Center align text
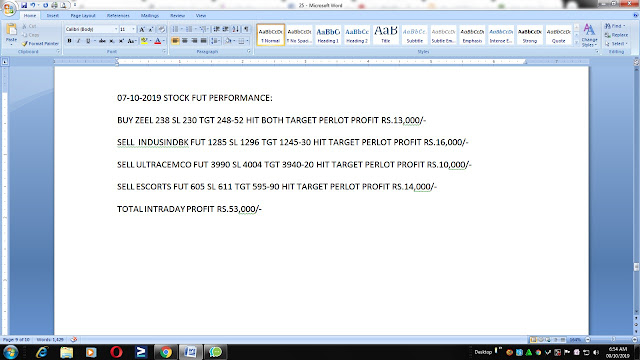The image size is (640, 360). [185, 41]
